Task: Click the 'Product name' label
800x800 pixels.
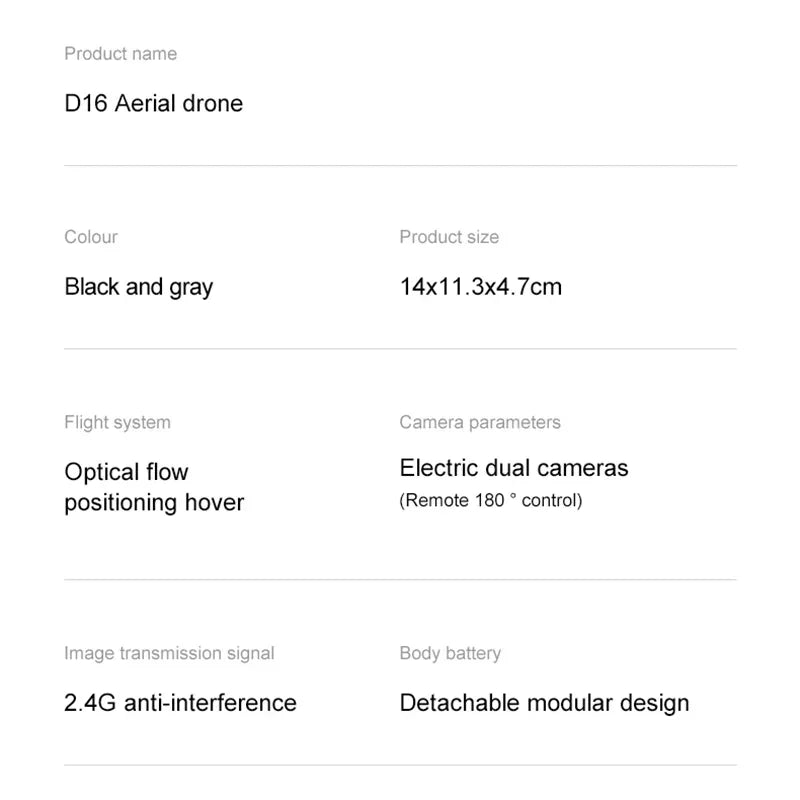Action: tap(120, 54)
